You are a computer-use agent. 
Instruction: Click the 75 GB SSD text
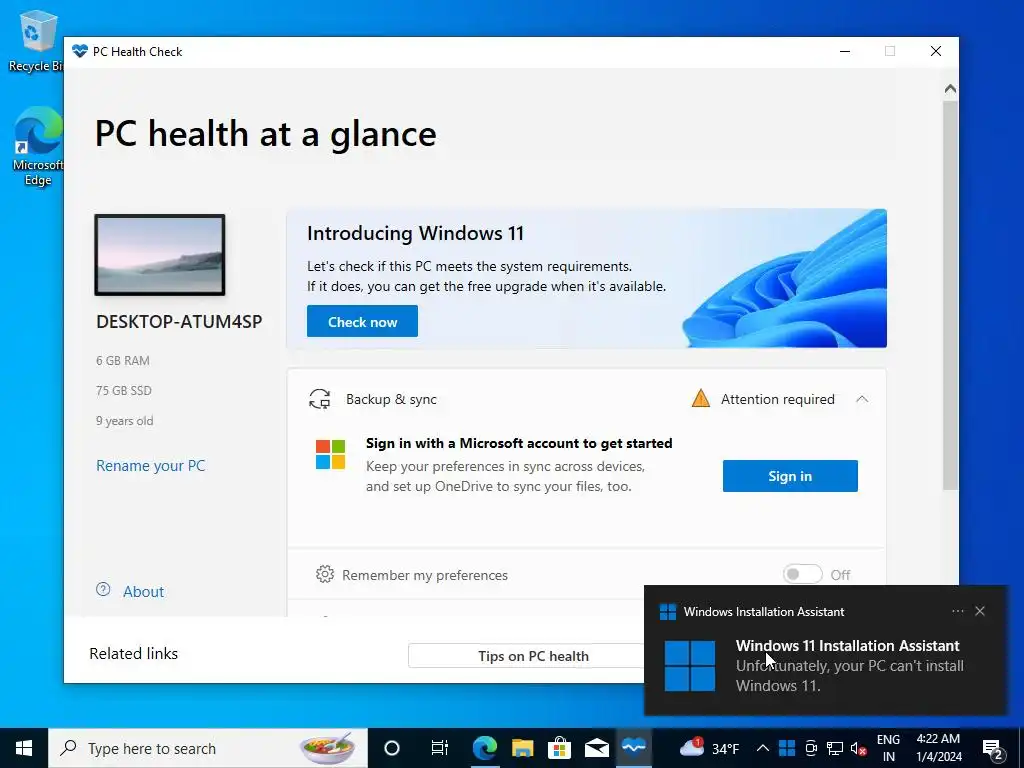[x=123, y=391]
